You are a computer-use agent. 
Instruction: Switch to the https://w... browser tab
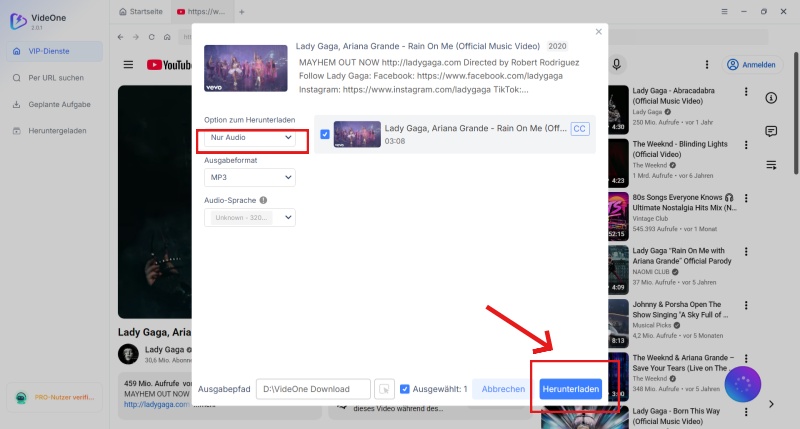[x=201, y=11]
